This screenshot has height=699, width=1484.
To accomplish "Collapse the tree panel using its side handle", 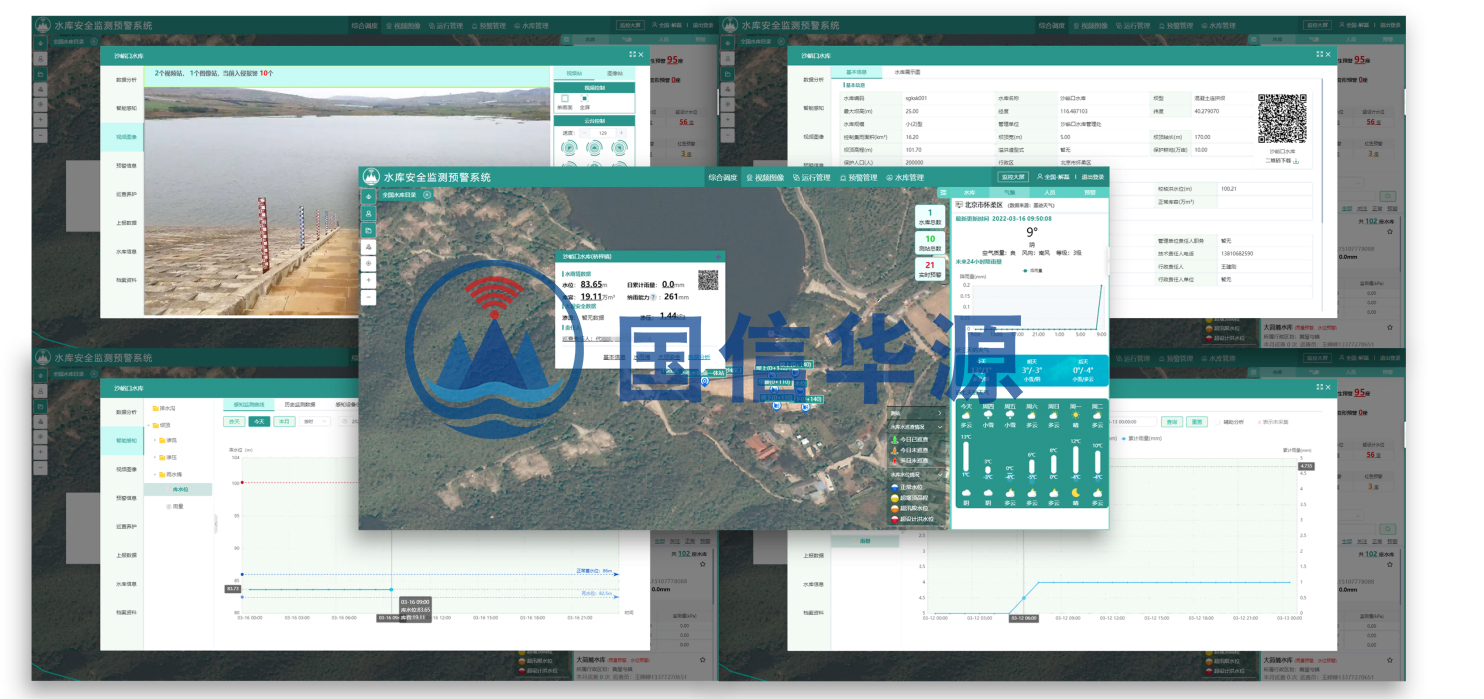I will click(x=215, y=524).
